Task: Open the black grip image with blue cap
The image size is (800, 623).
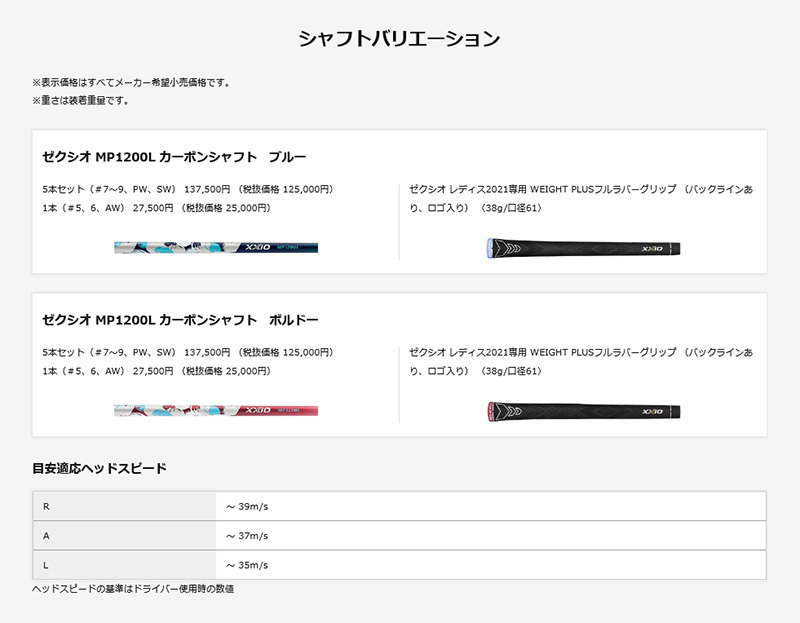Action: click(584, 248)
